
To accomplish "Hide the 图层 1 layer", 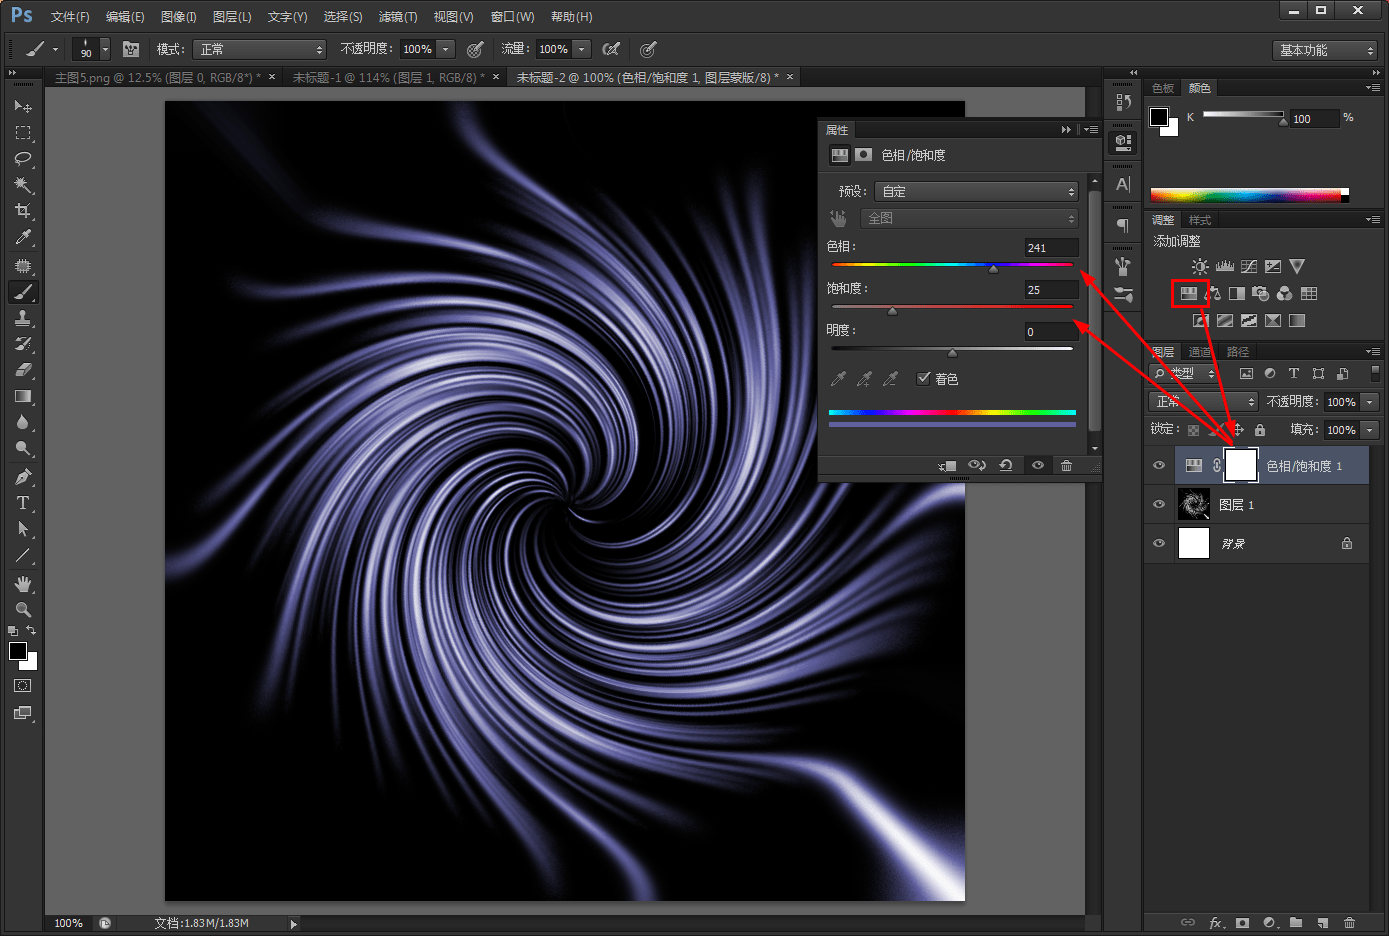I will click(1159, 504).
